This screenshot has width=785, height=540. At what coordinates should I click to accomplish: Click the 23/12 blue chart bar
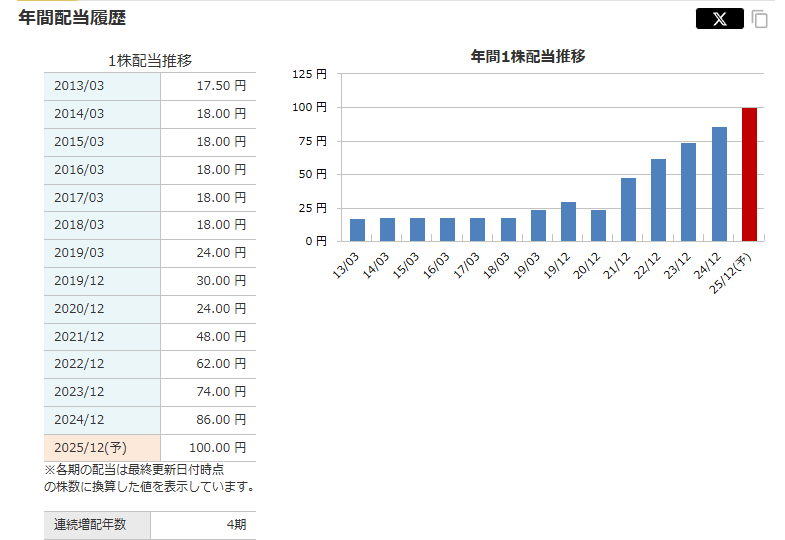pyautogui.click(x=689, y=191)
